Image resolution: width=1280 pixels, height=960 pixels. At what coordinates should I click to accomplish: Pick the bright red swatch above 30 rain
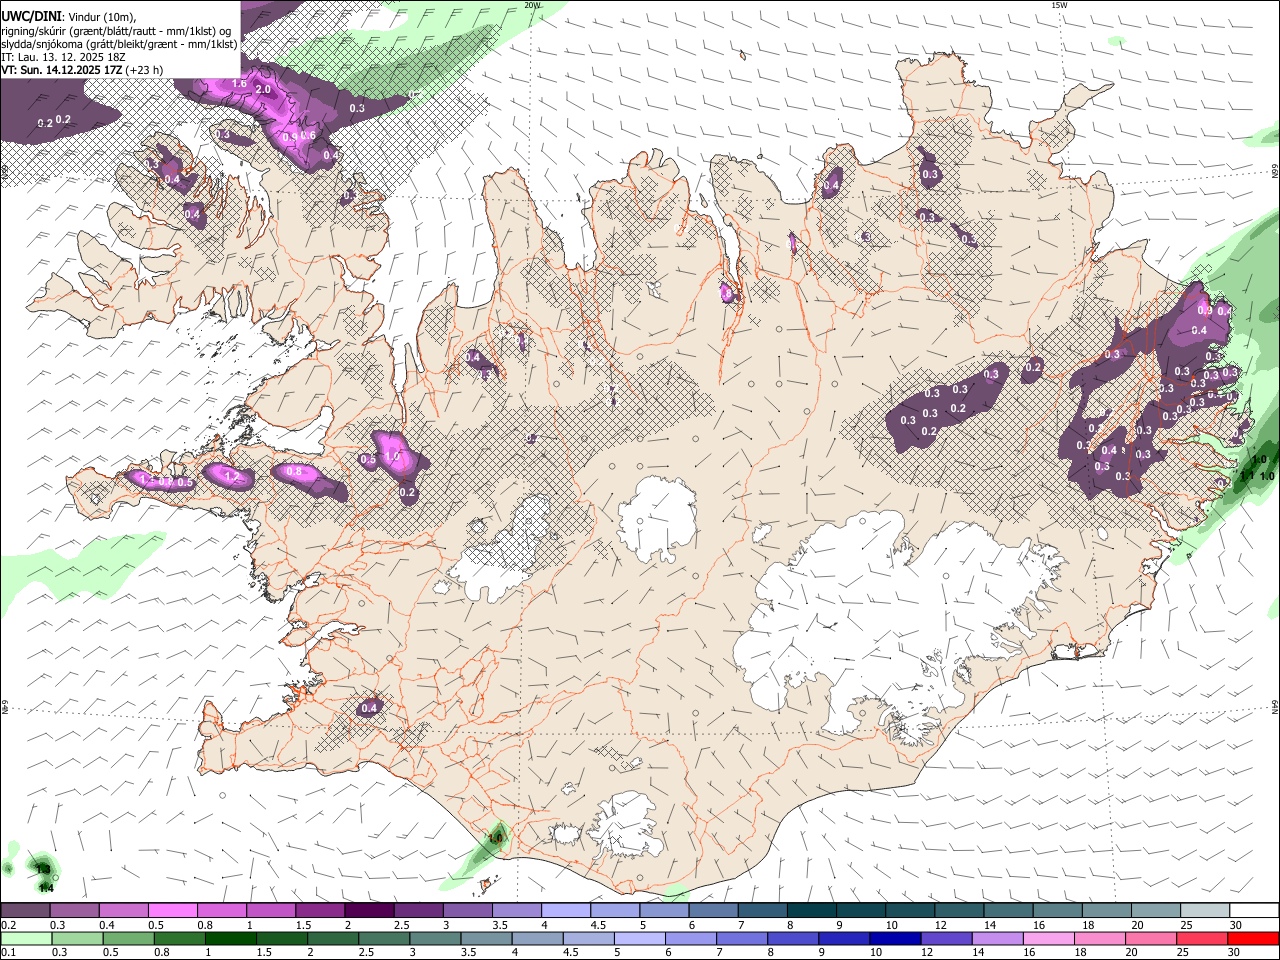[1253, 938]
